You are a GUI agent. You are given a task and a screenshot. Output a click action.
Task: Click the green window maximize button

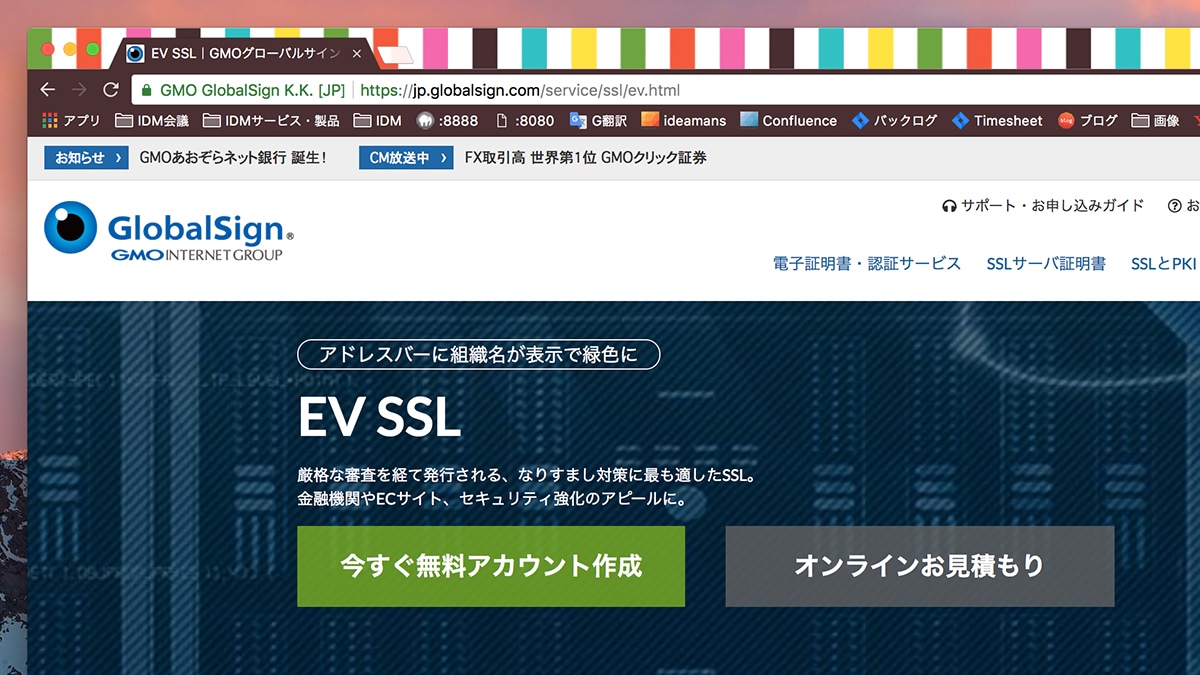tap(93, 48)
